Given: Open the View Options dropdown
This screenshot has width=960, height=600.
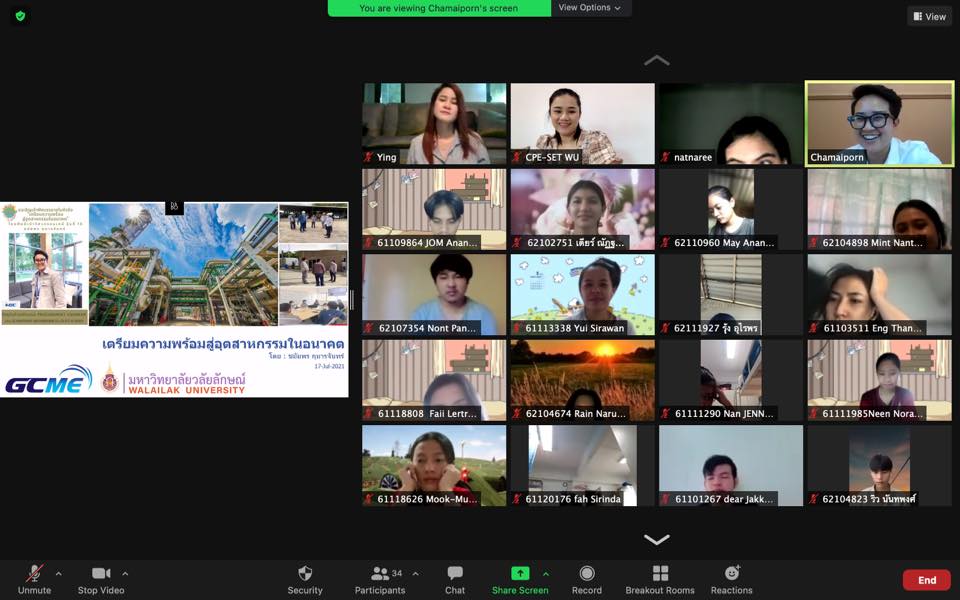Looking at the screenshot, I should [x=589, y=8].
